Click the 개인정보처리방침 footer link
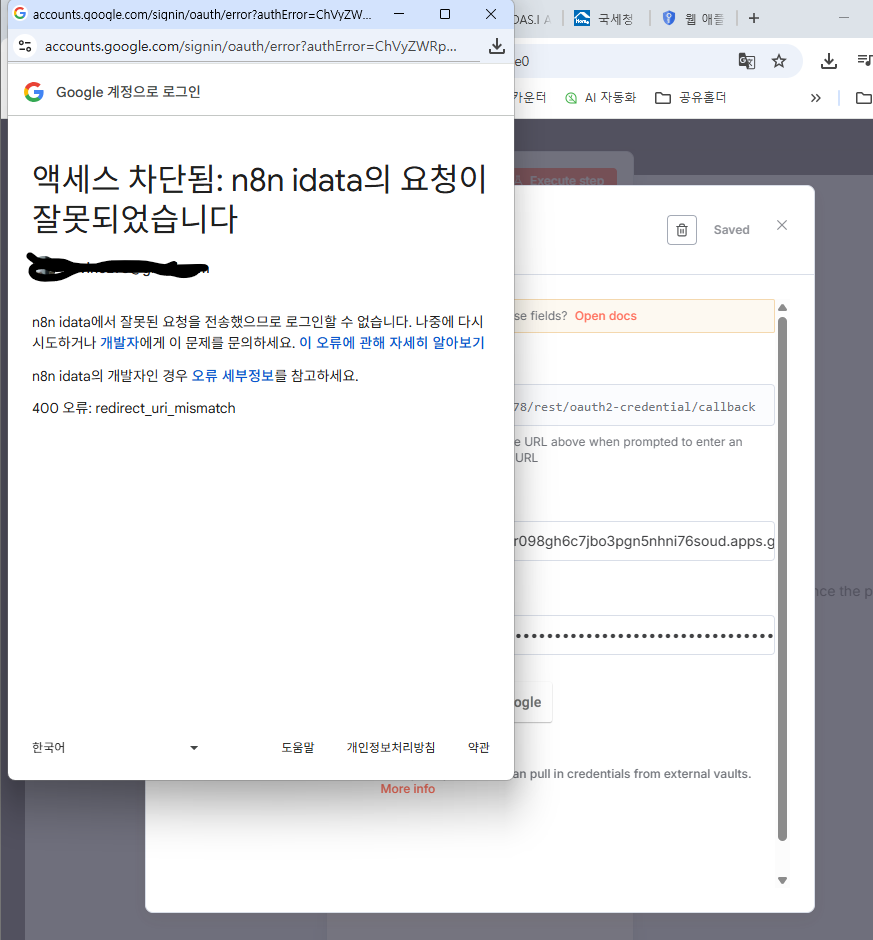 pyautogui.click(x=391, y=748)
